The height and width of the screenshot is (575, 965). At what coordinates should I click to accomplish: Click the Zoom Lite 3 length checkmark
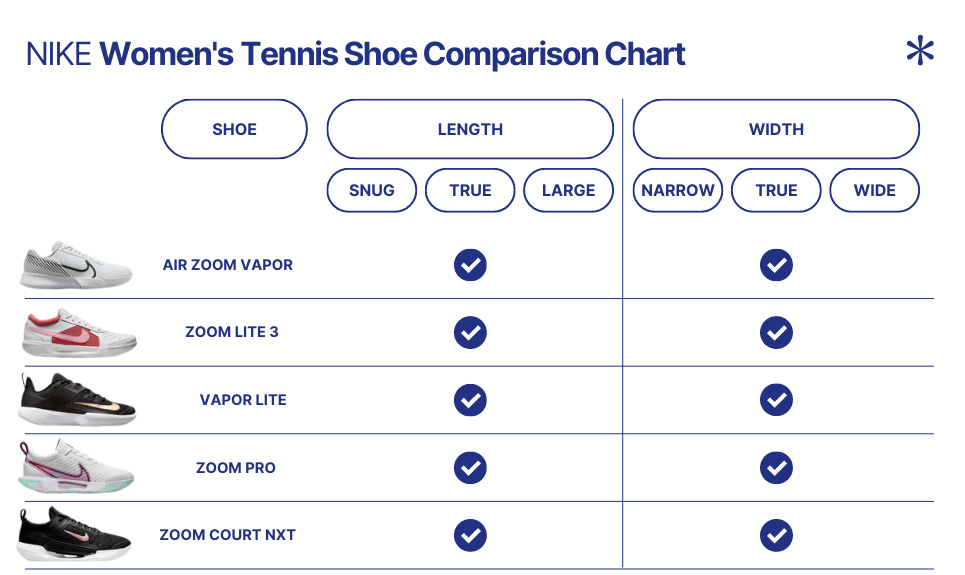click(x=470, y=332)
